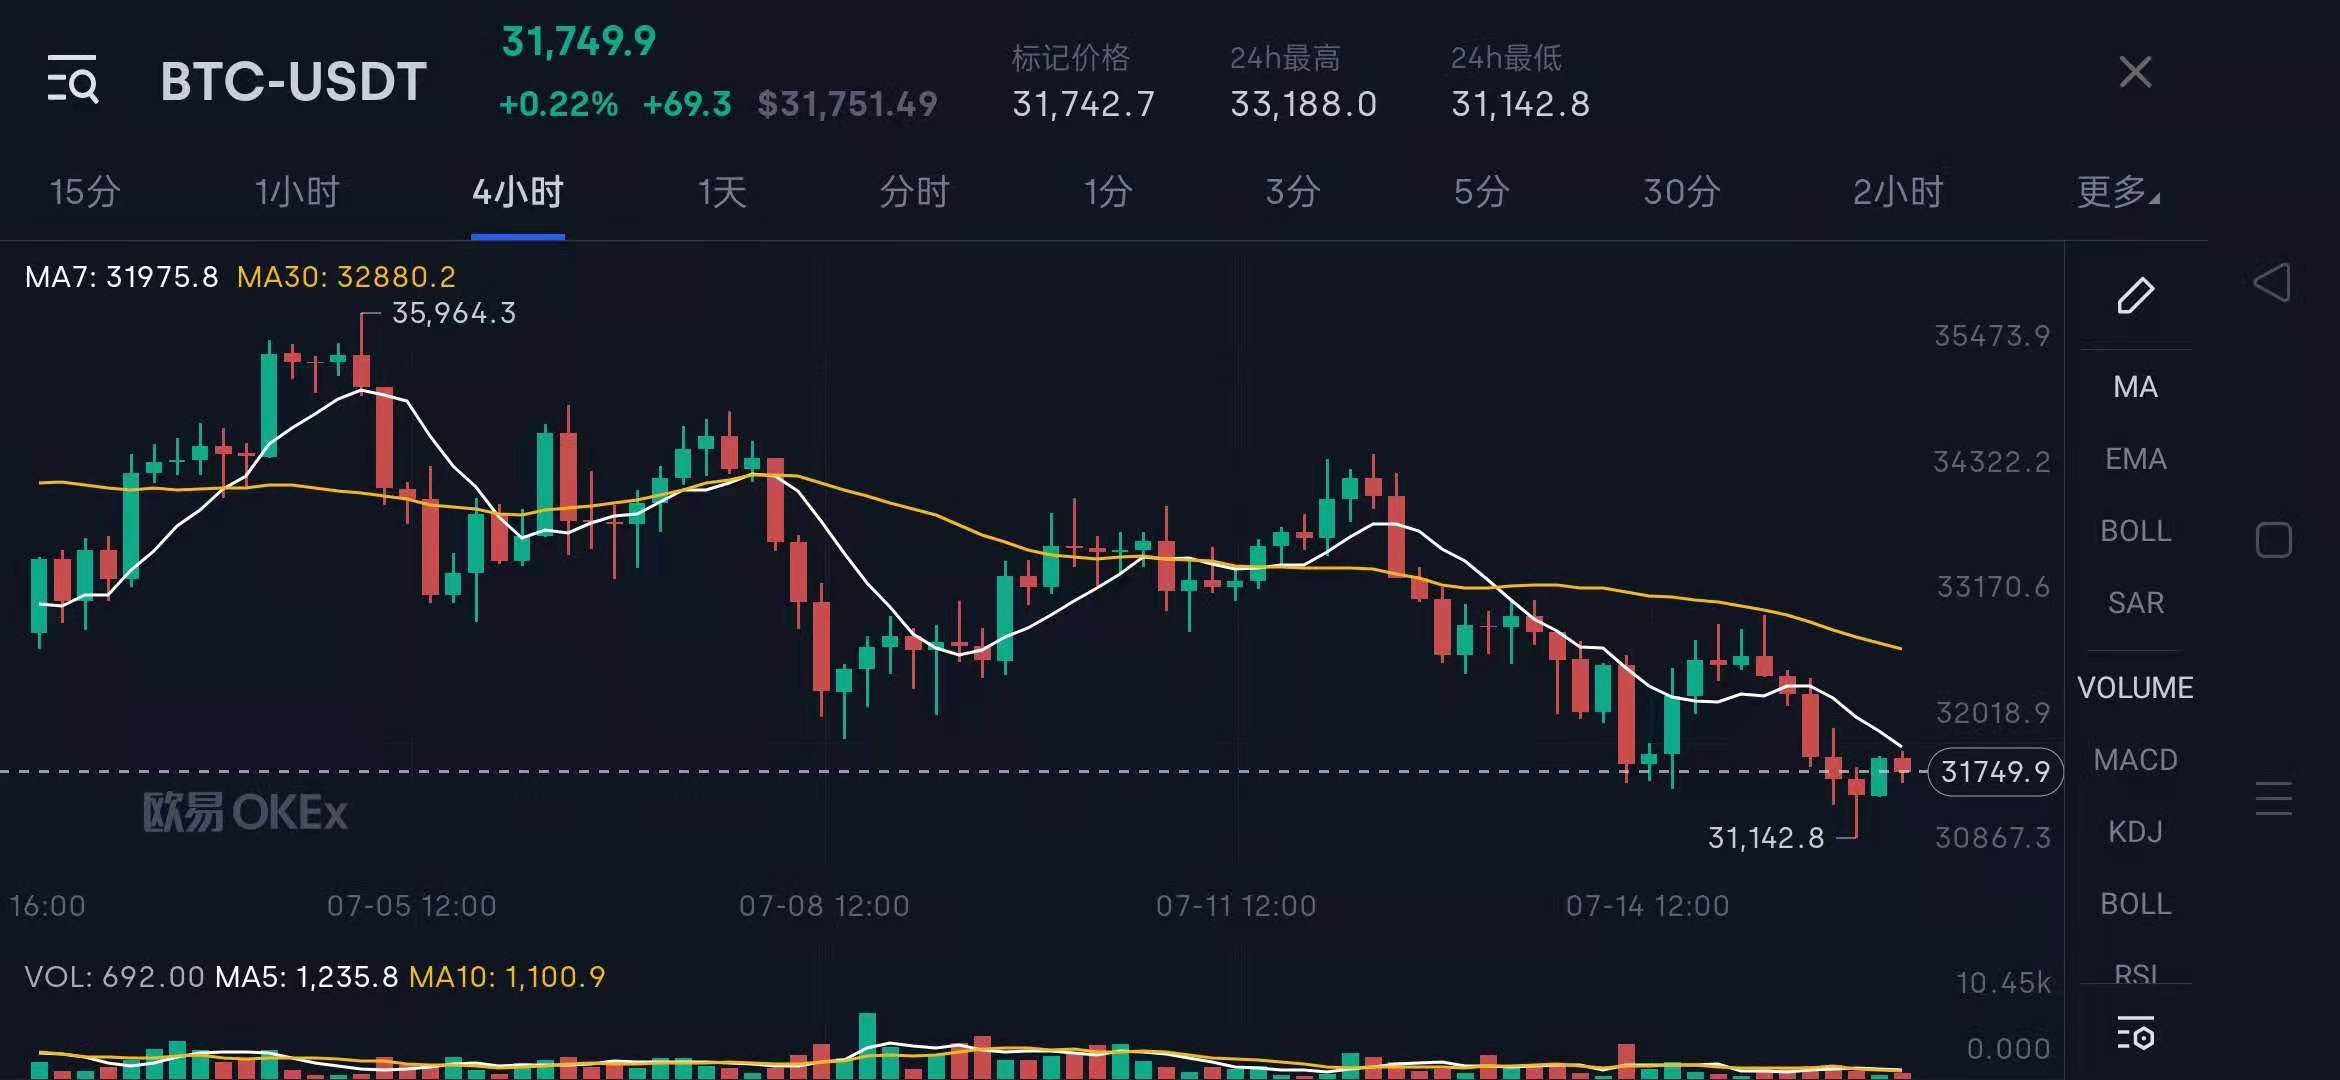Screen dimensions: 2340x1080
Task: Open the trading pair search list icon
Action: click(73, 79)
